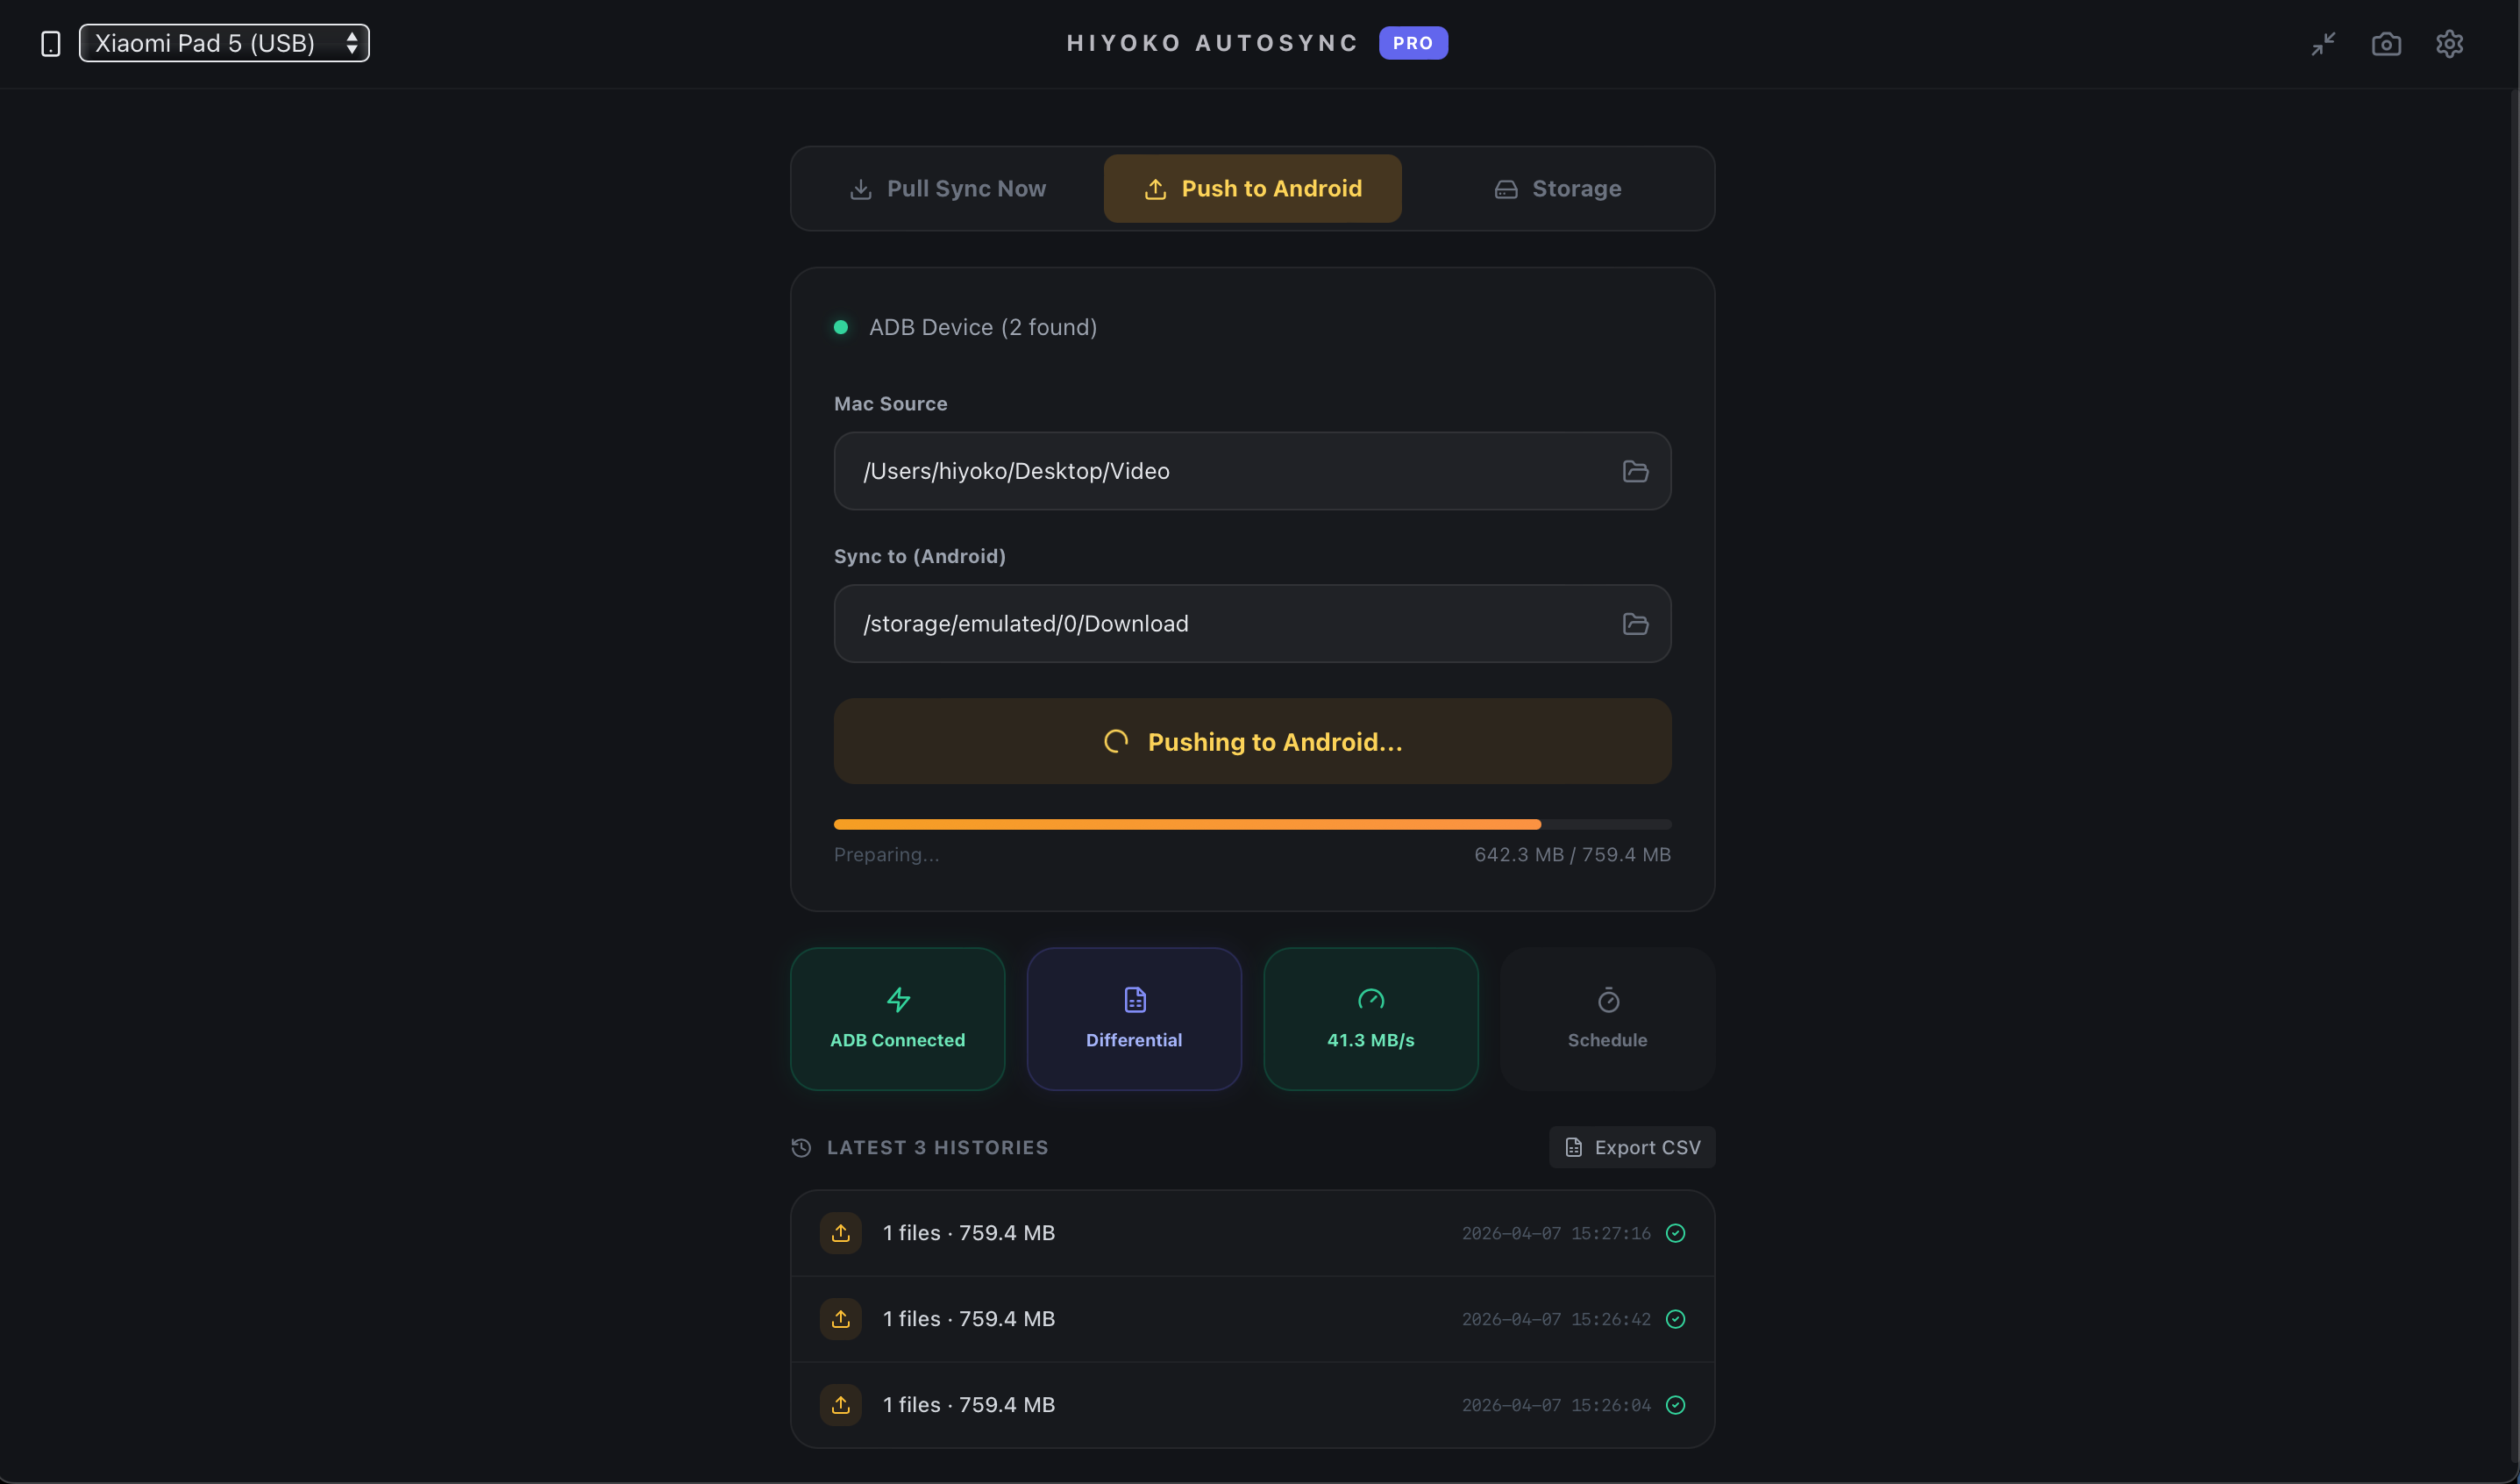The width and height of the screenshot is (2520, 1484).
Task: Click the success checkmark for the 15:27:16 entry
Action: 1675,1233
